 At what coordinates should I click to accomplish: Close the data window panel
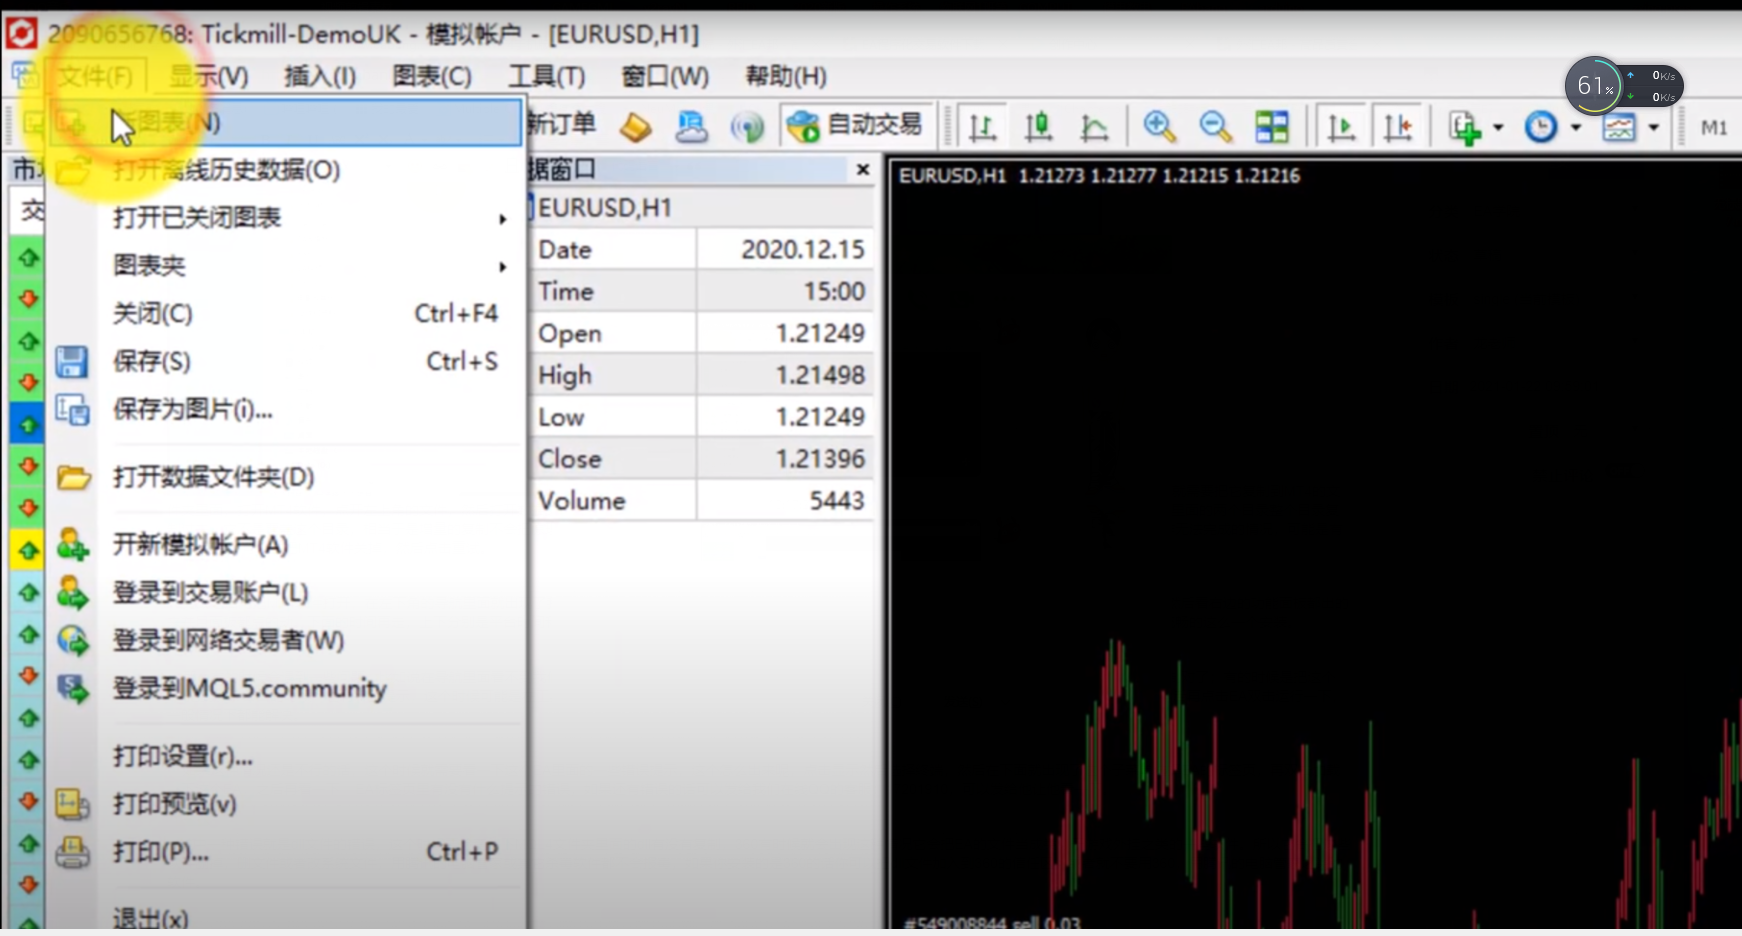pos(863,170)
